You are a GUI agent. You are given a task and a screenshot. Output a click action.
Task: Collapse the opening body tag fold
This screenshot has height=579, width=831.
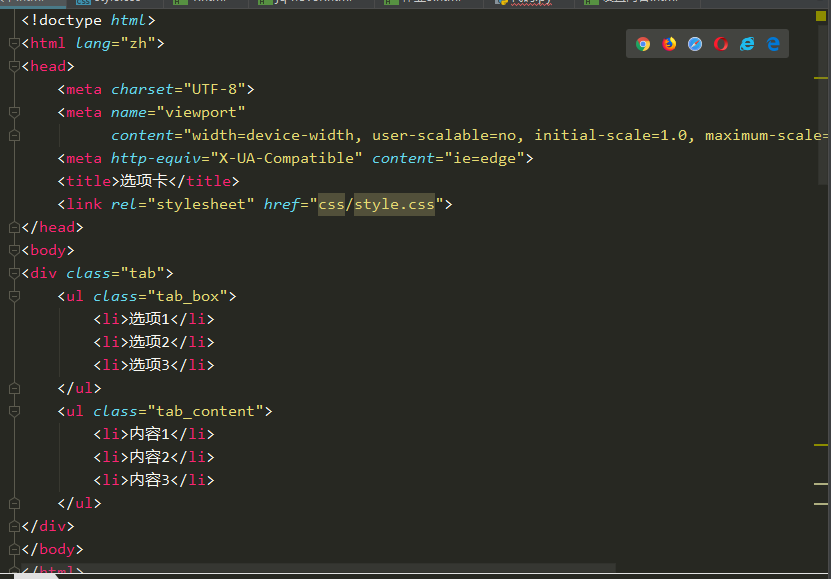click(14, 250)
